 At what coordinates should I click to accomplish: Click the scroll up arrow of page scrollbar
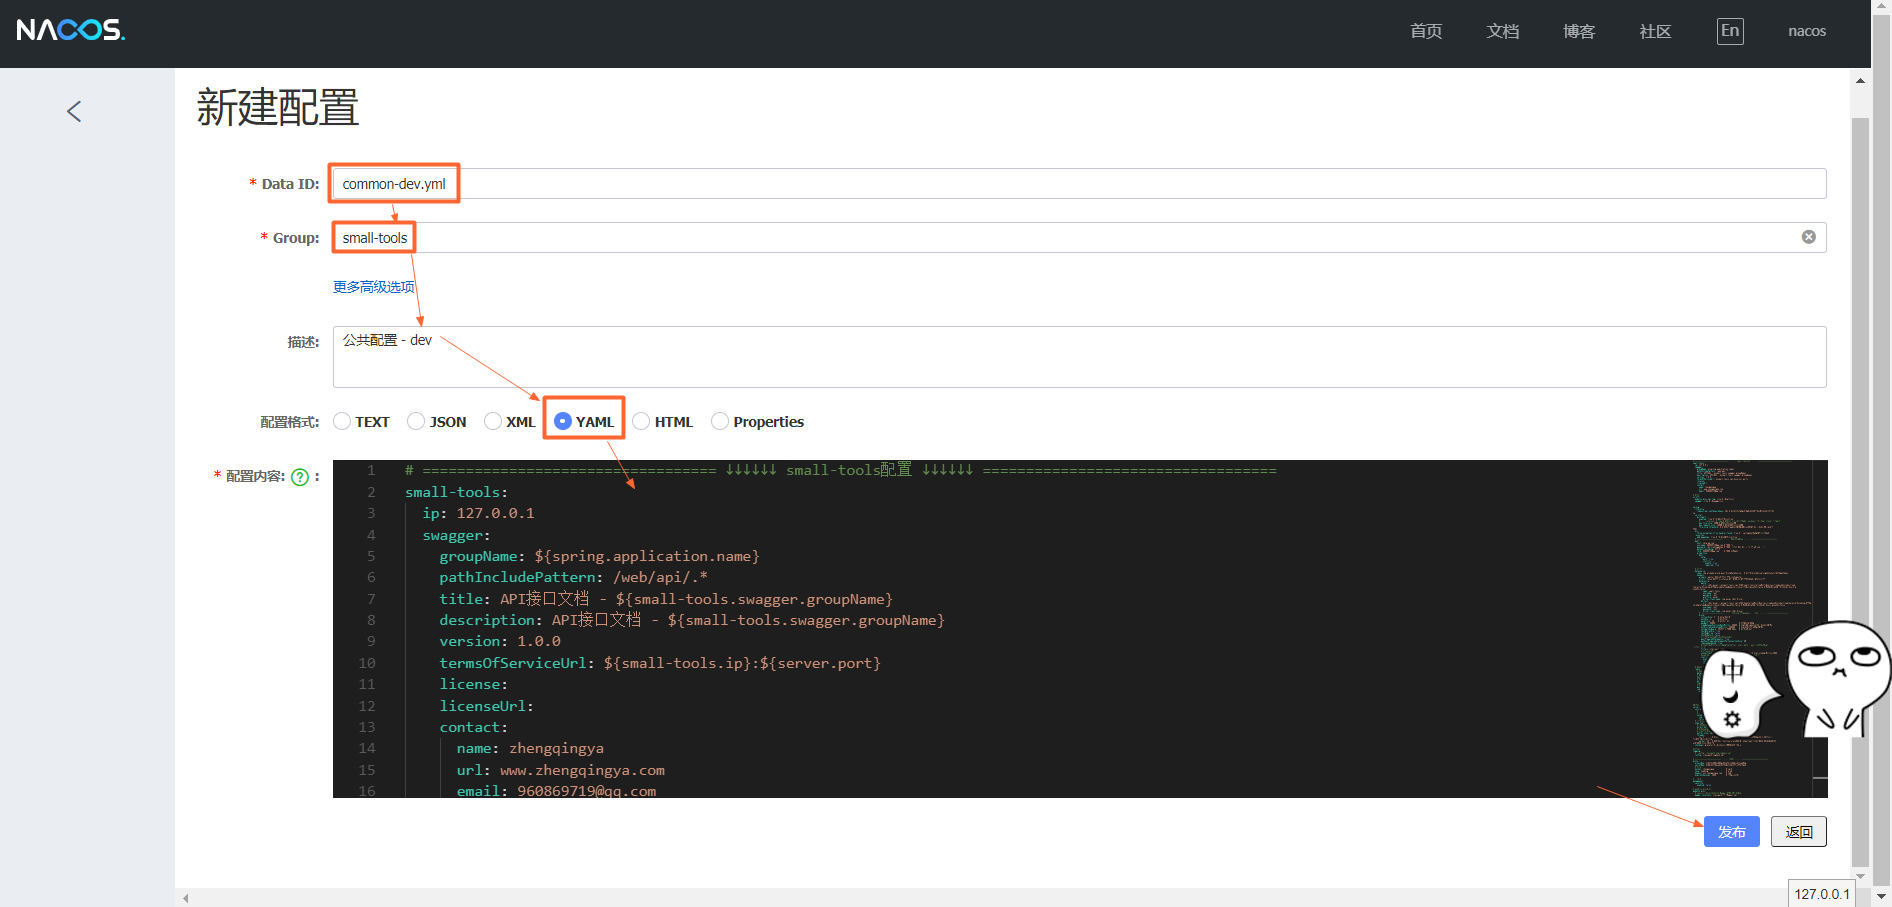[x=1860, y=80]
